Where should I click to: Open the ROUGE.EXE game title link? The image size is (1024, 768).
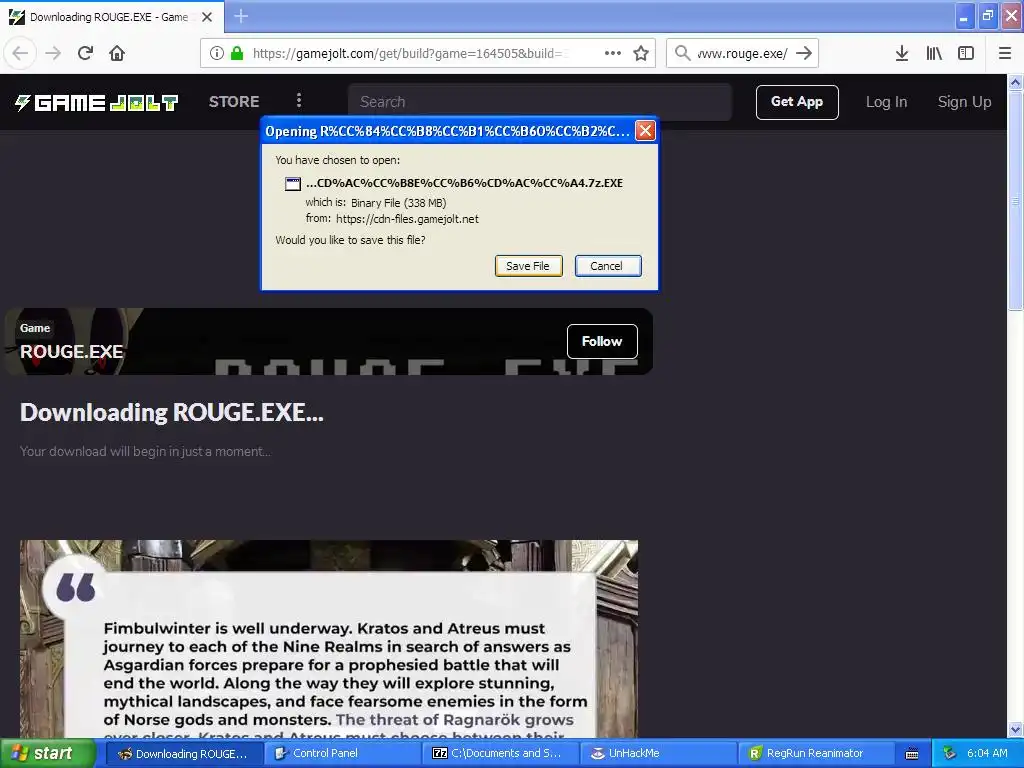click(x=72, y=351)
